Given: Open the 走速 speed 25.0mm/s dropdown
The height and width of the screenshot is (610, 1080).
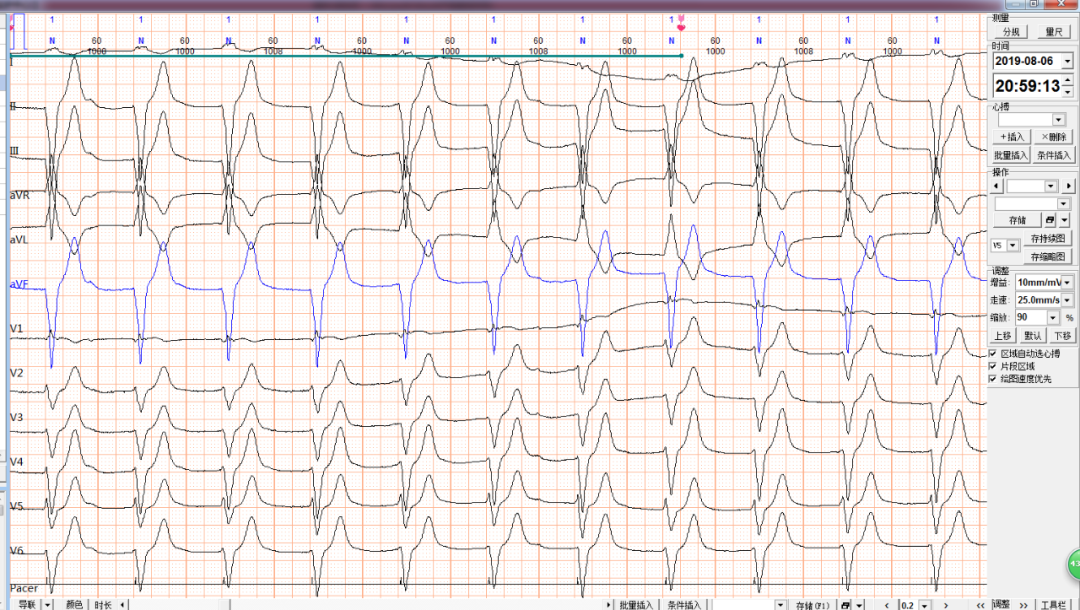Looking at the screenshot, I should 1066,300.
